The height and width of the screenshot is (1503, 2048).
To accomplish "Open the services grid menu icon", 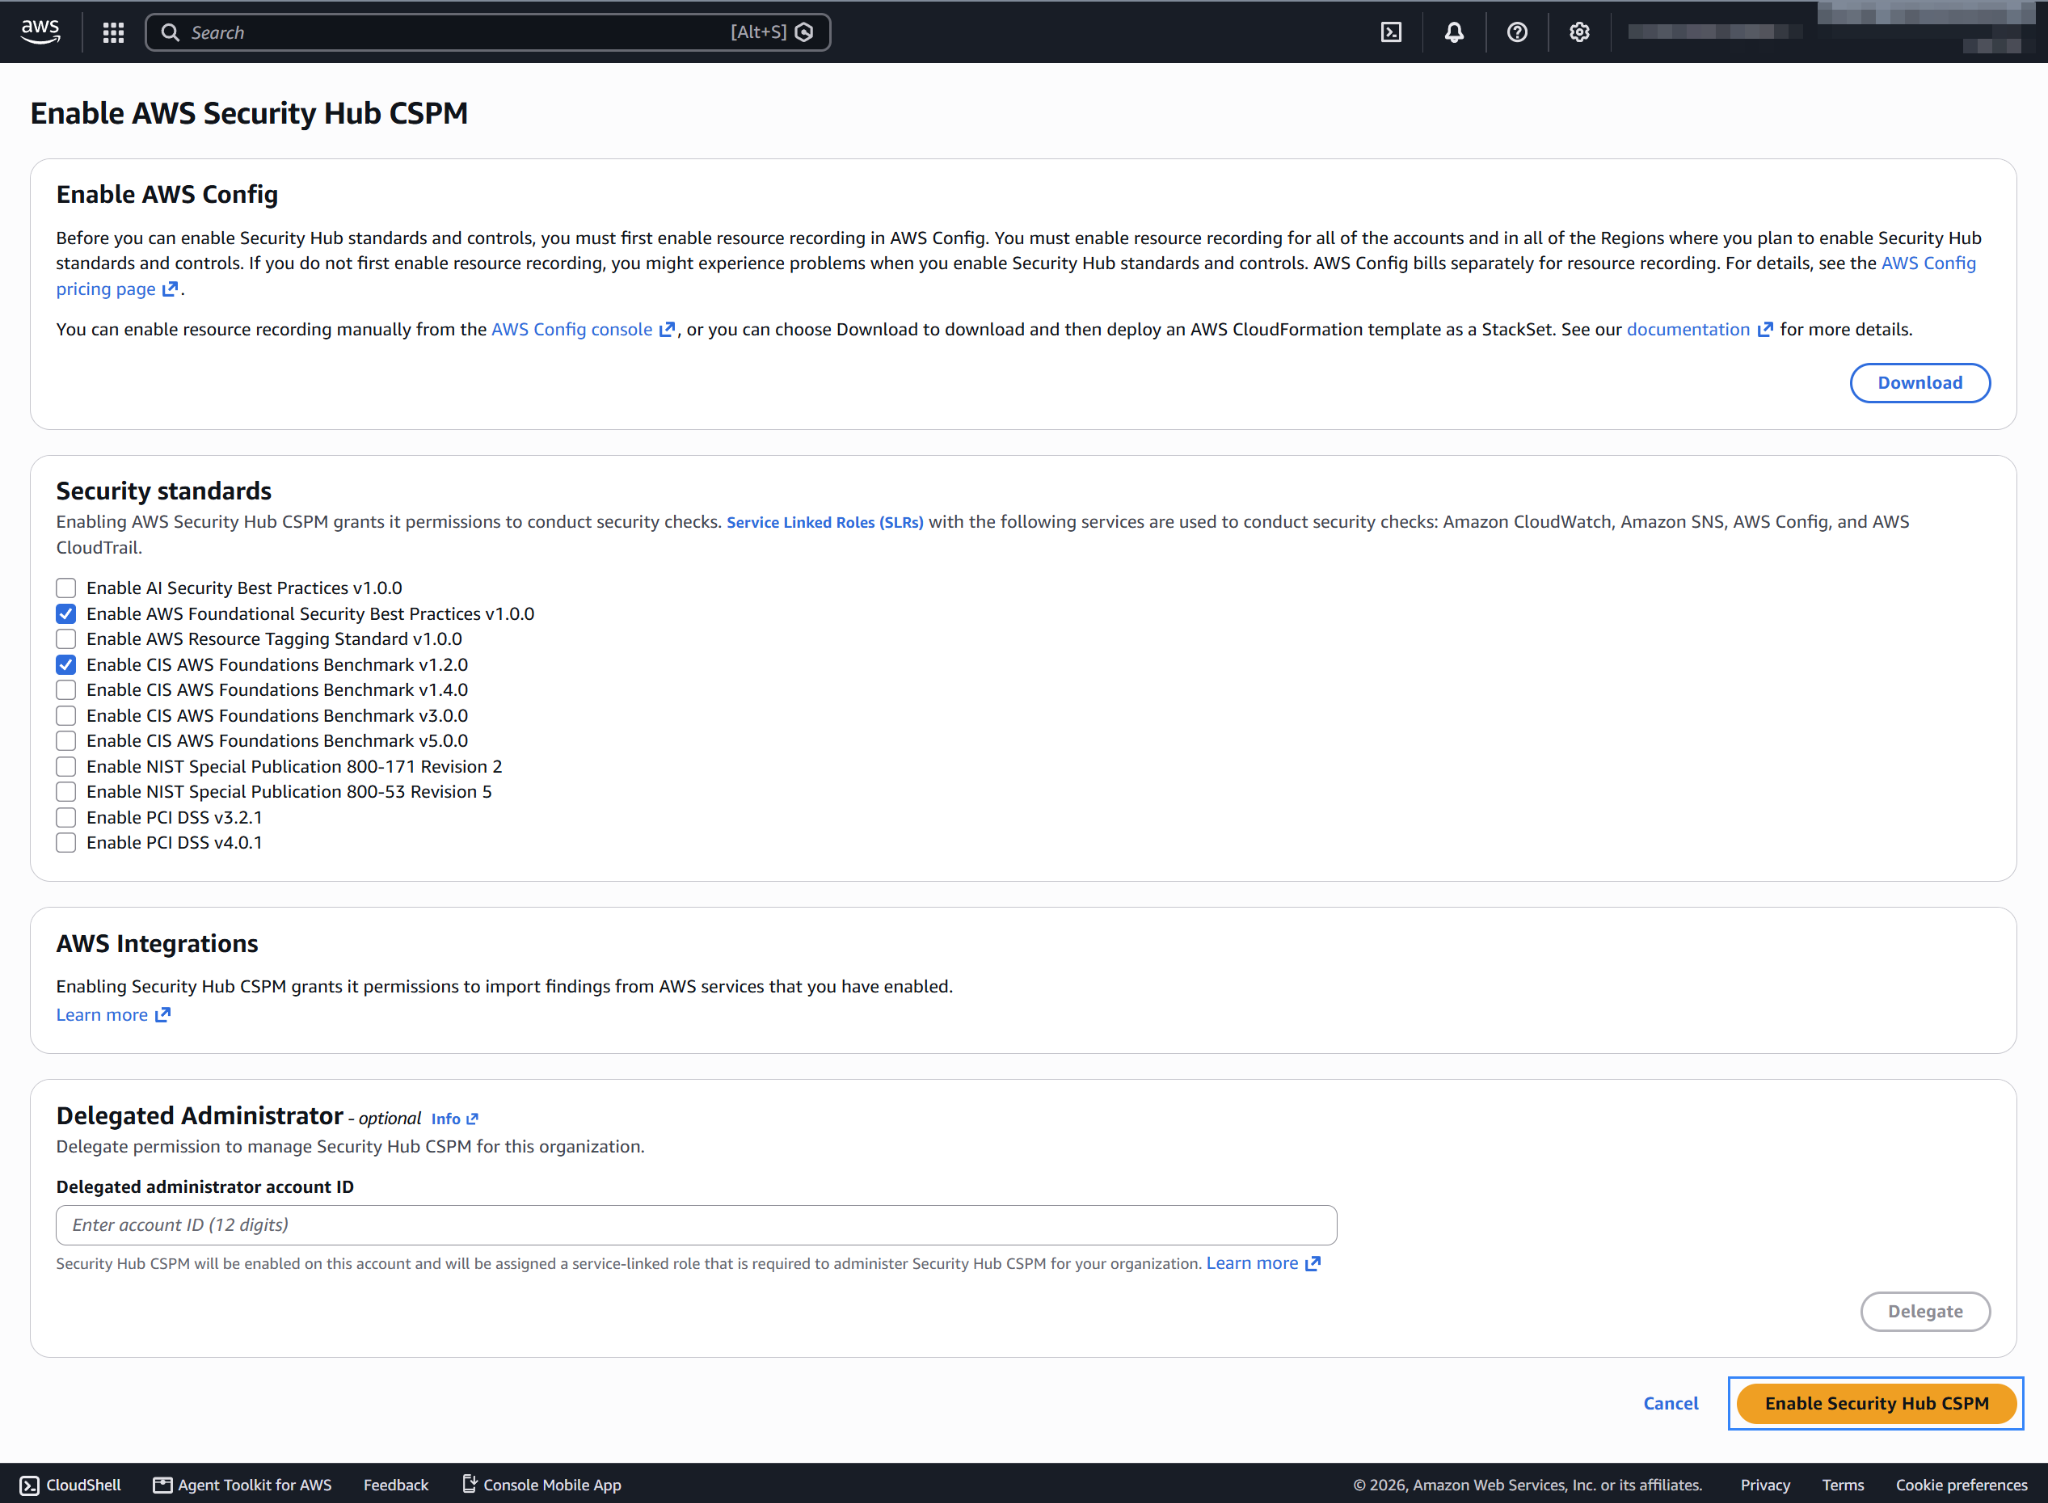I will coord(113,33).
